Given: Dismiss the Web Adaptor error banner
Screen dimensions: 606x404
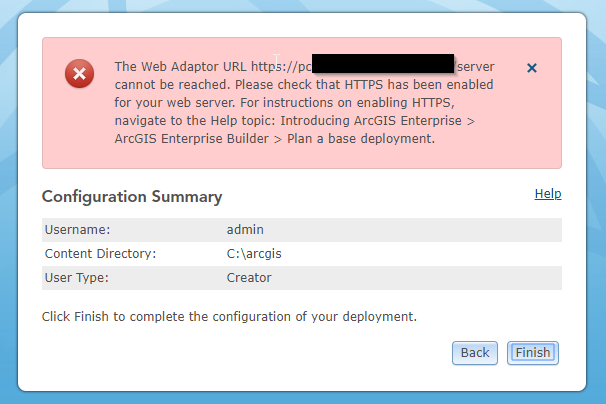Looking at the screenshot, I should pyautogui.click(x=532, y=68).
